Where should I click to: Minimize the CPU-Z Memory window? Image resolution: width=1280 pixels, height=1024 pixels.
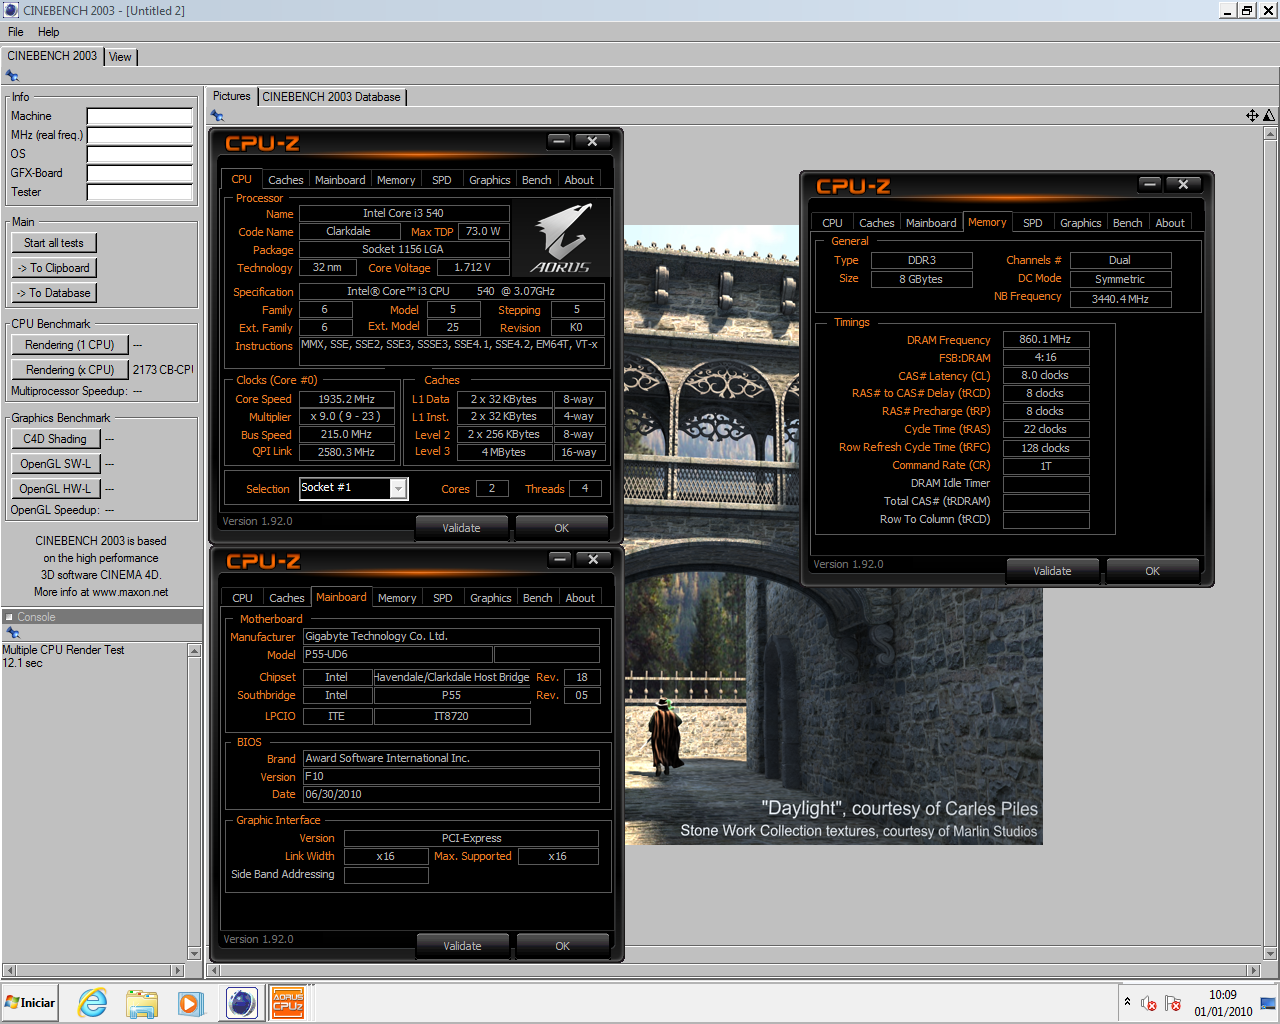coord(1151,184)
